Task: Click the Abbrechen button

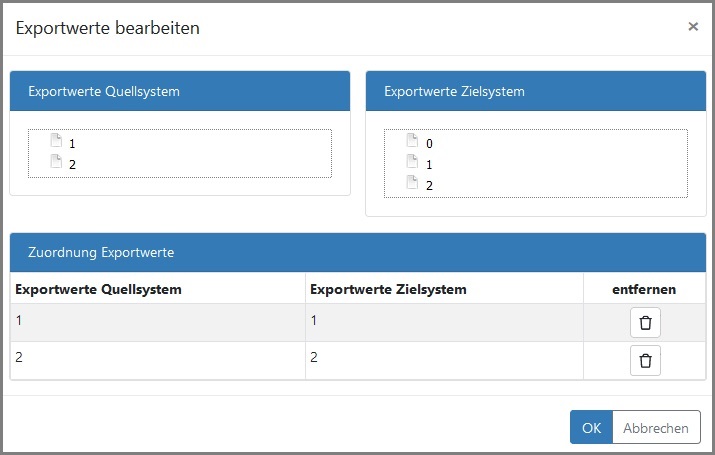Action: pos(656,427)
